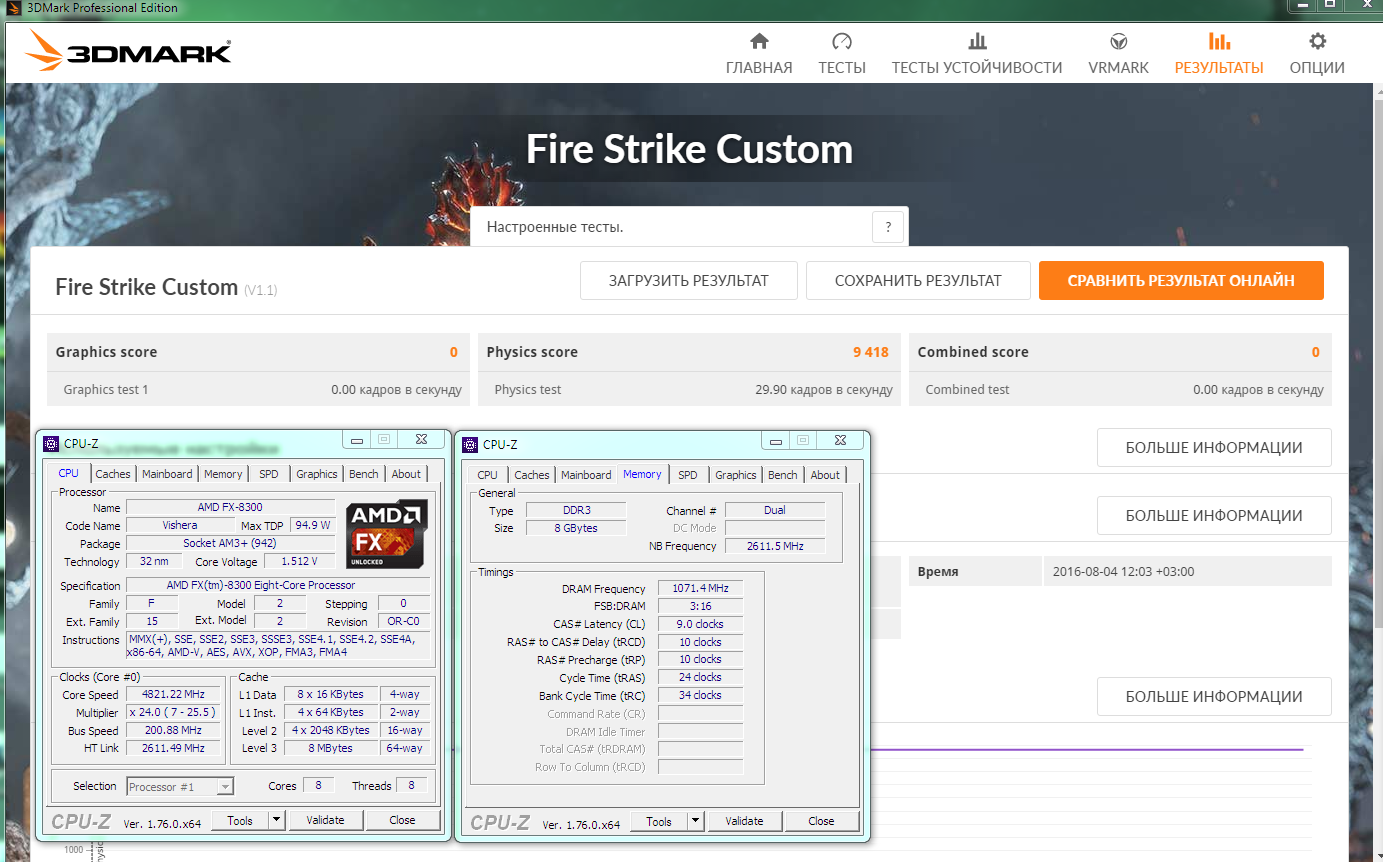Click title bar icon of CPU-Z Memory window
The height and width of the screenshot is (862, 1383).
(470, 444)
